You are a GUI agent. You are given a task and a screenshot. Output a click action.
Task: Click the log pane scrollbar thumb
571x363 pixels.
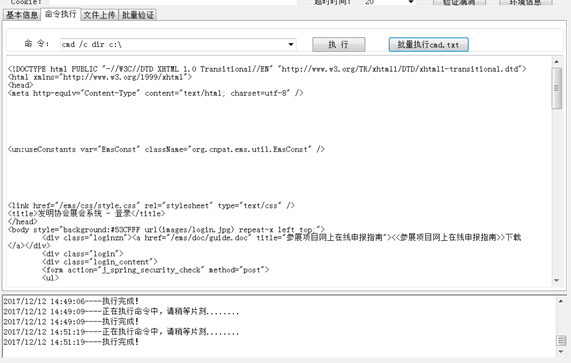(x=561, y=341)
